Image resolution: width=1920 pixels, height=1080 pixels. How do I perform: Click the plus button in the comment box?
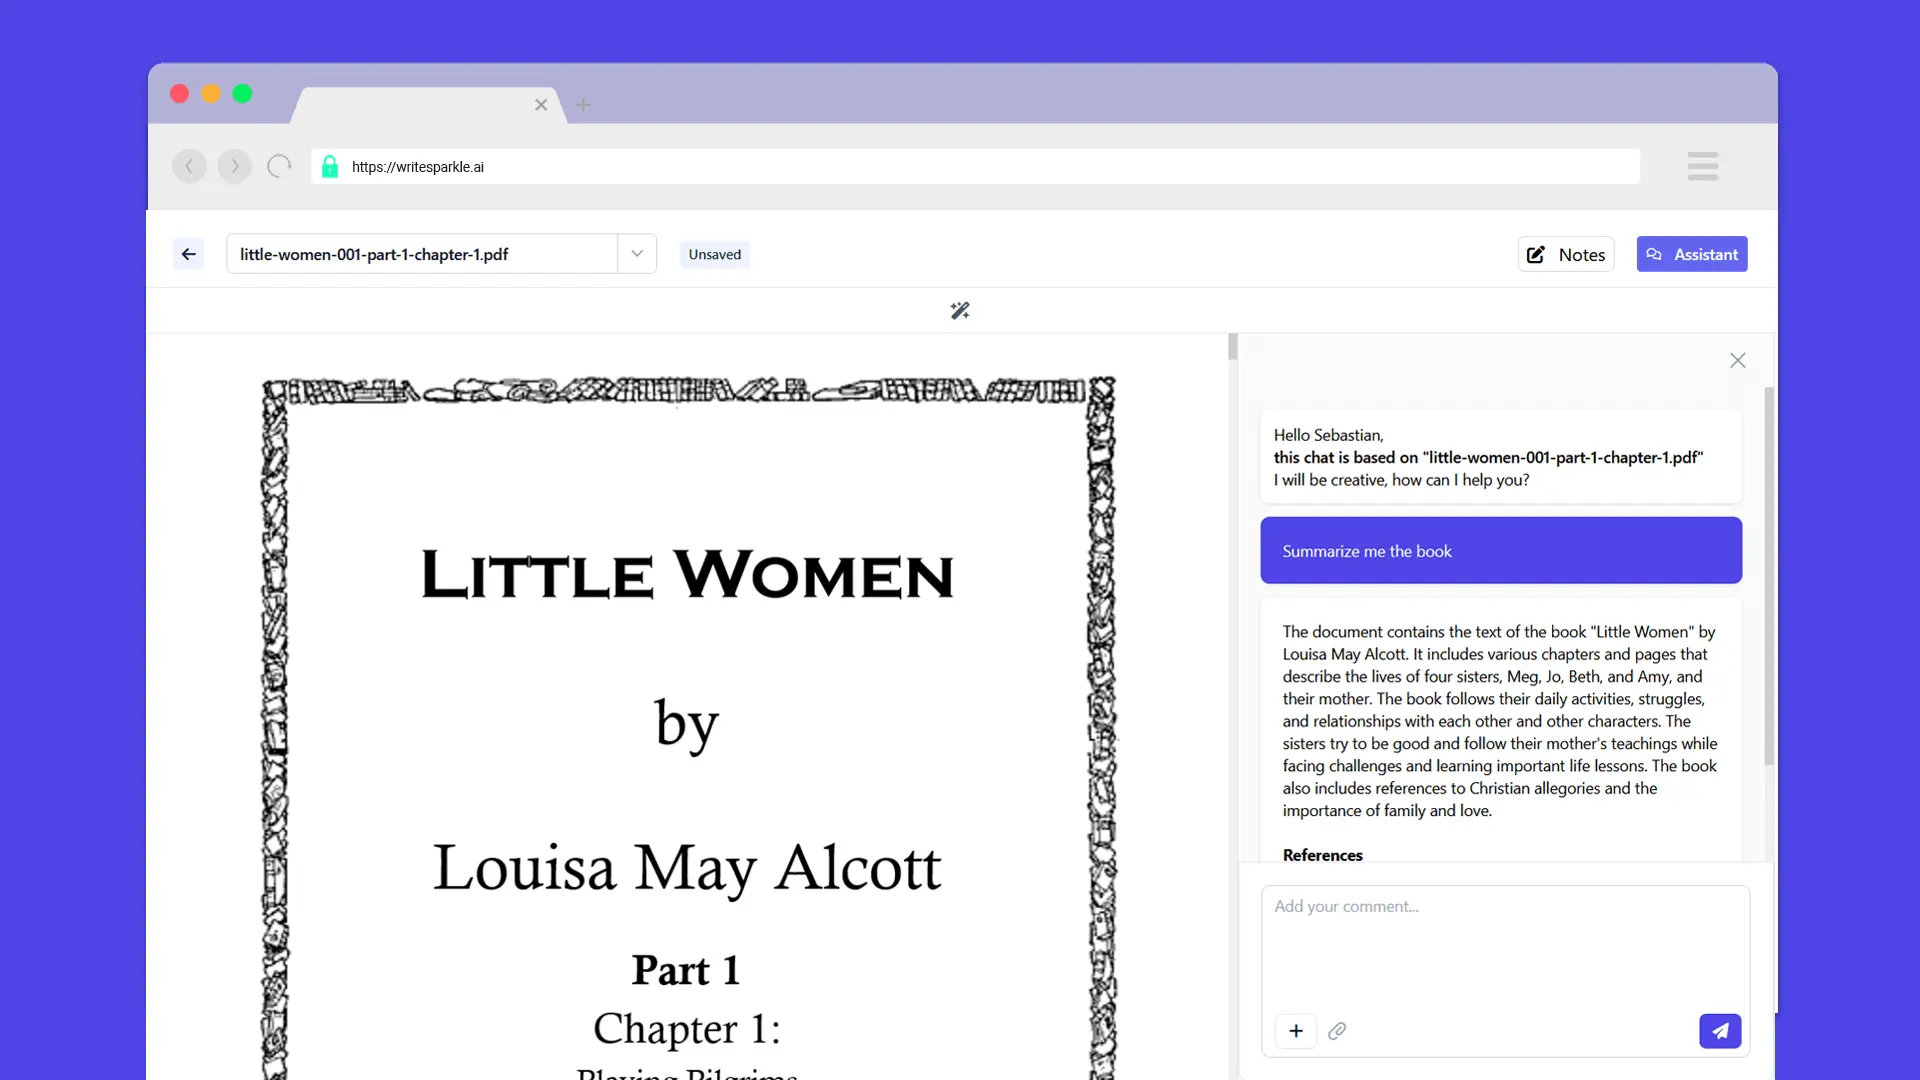tap(1296, 1031)
